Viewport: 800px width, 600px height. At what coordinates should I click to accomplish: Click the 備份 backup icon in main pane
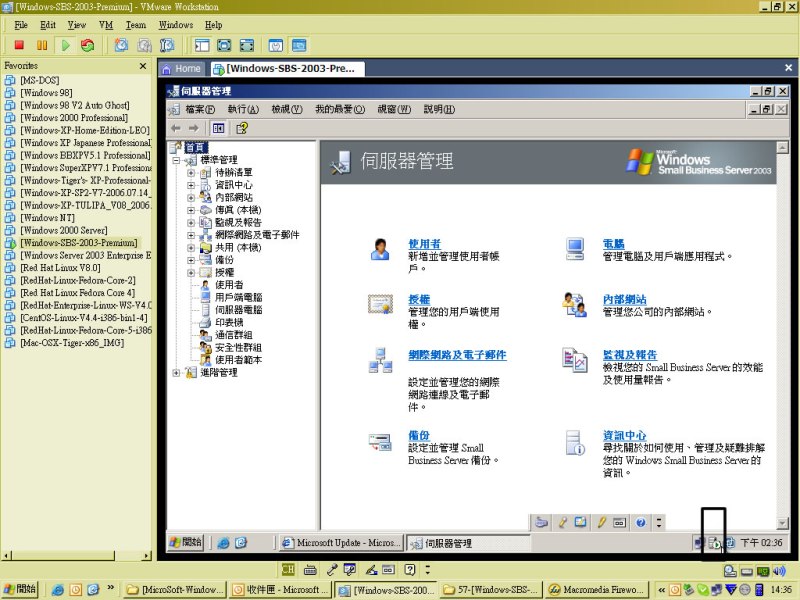pyautogui.click(x=380, y=442)
